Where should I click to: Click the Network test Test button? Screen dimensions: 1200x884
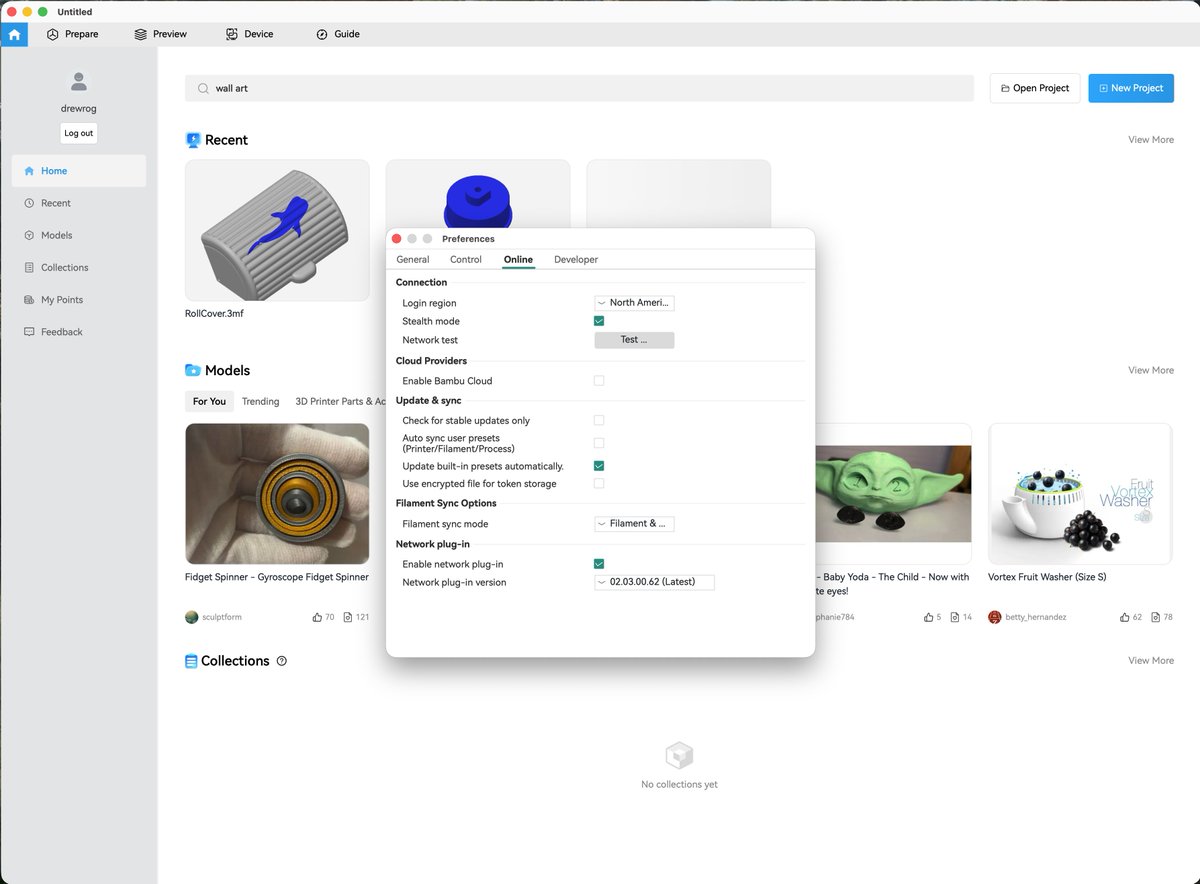tap(634, 340)
